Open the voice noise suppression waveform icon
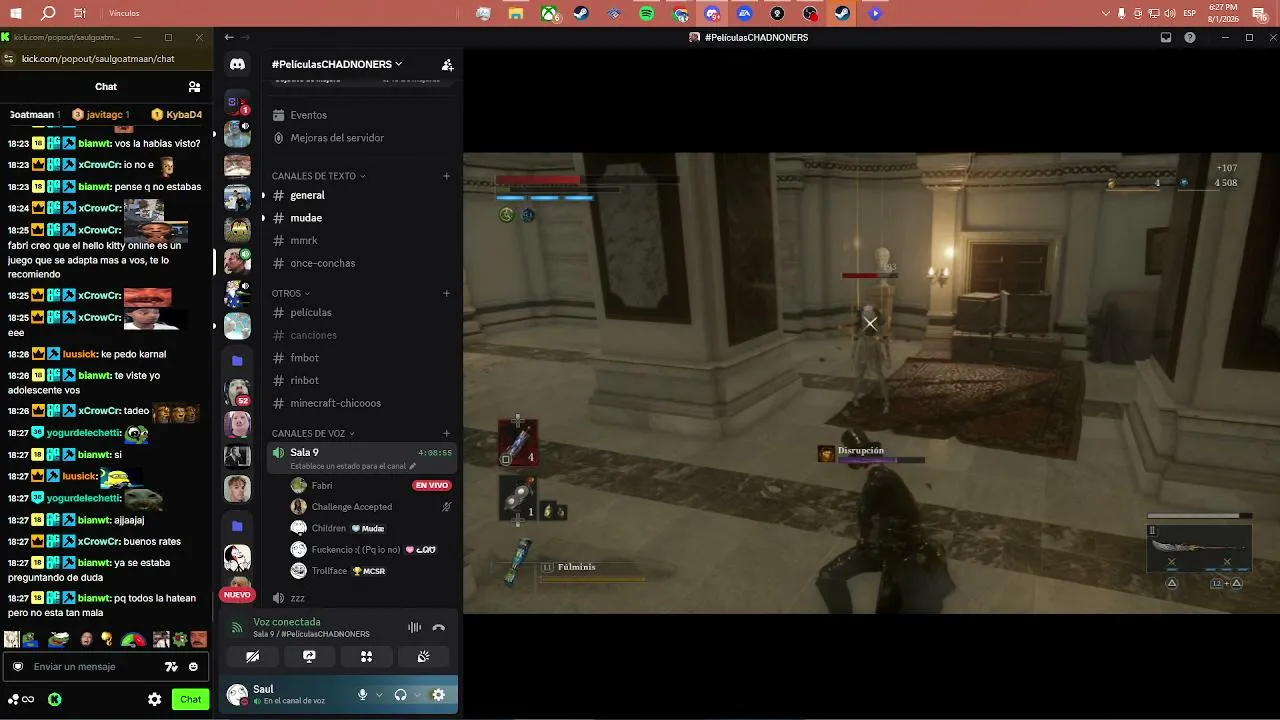Viewport: 1280px width, 720px height. click(414, 628)
